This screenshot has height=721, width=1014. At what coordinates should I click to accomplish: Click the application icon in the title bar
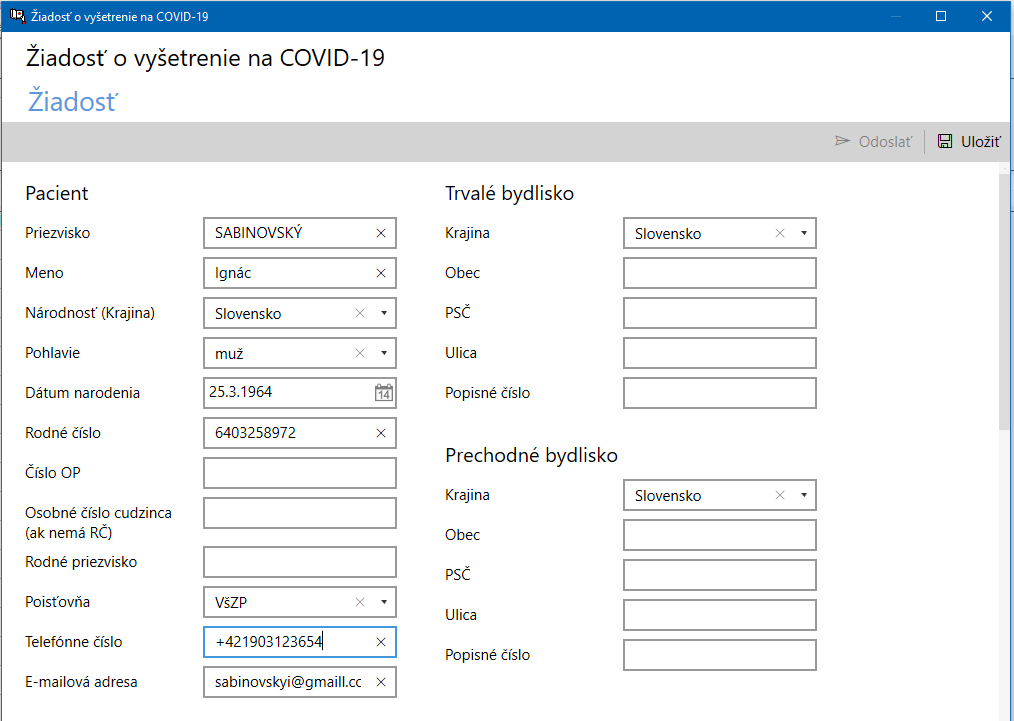coord(17,16)
